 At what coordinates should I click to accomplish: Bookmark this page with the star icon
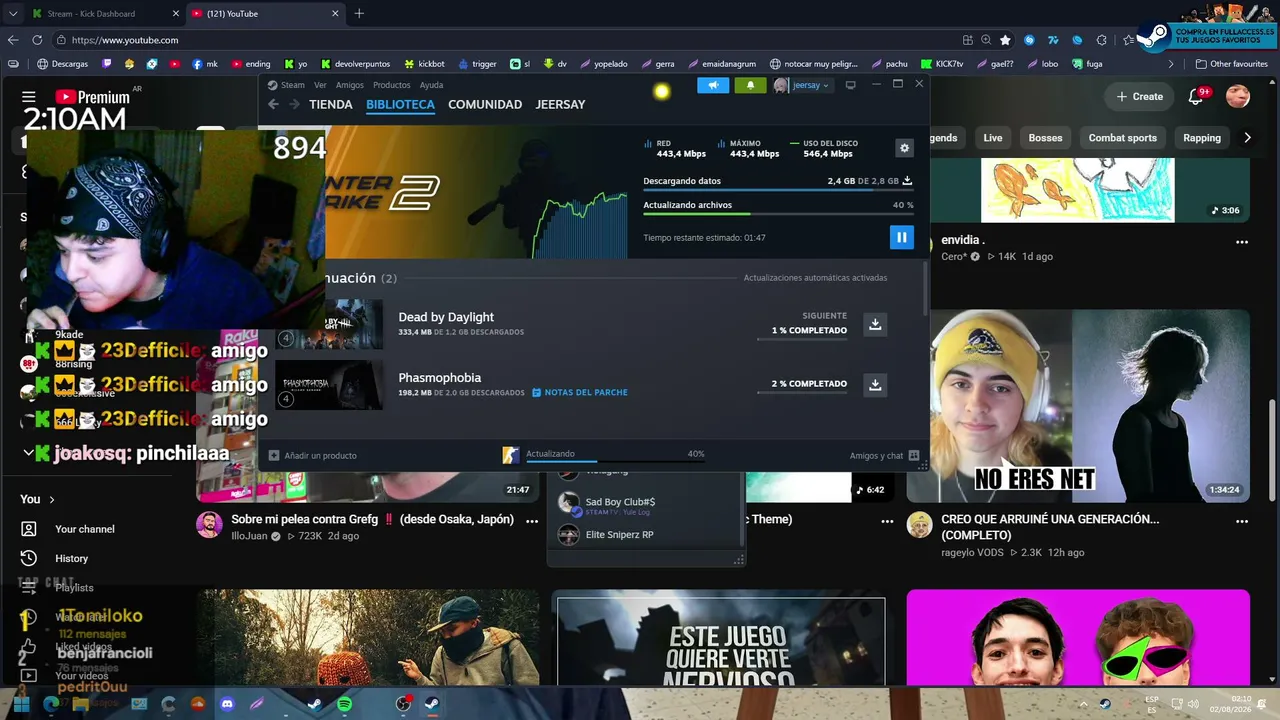pyautogui.click(x=1005, y=40)
